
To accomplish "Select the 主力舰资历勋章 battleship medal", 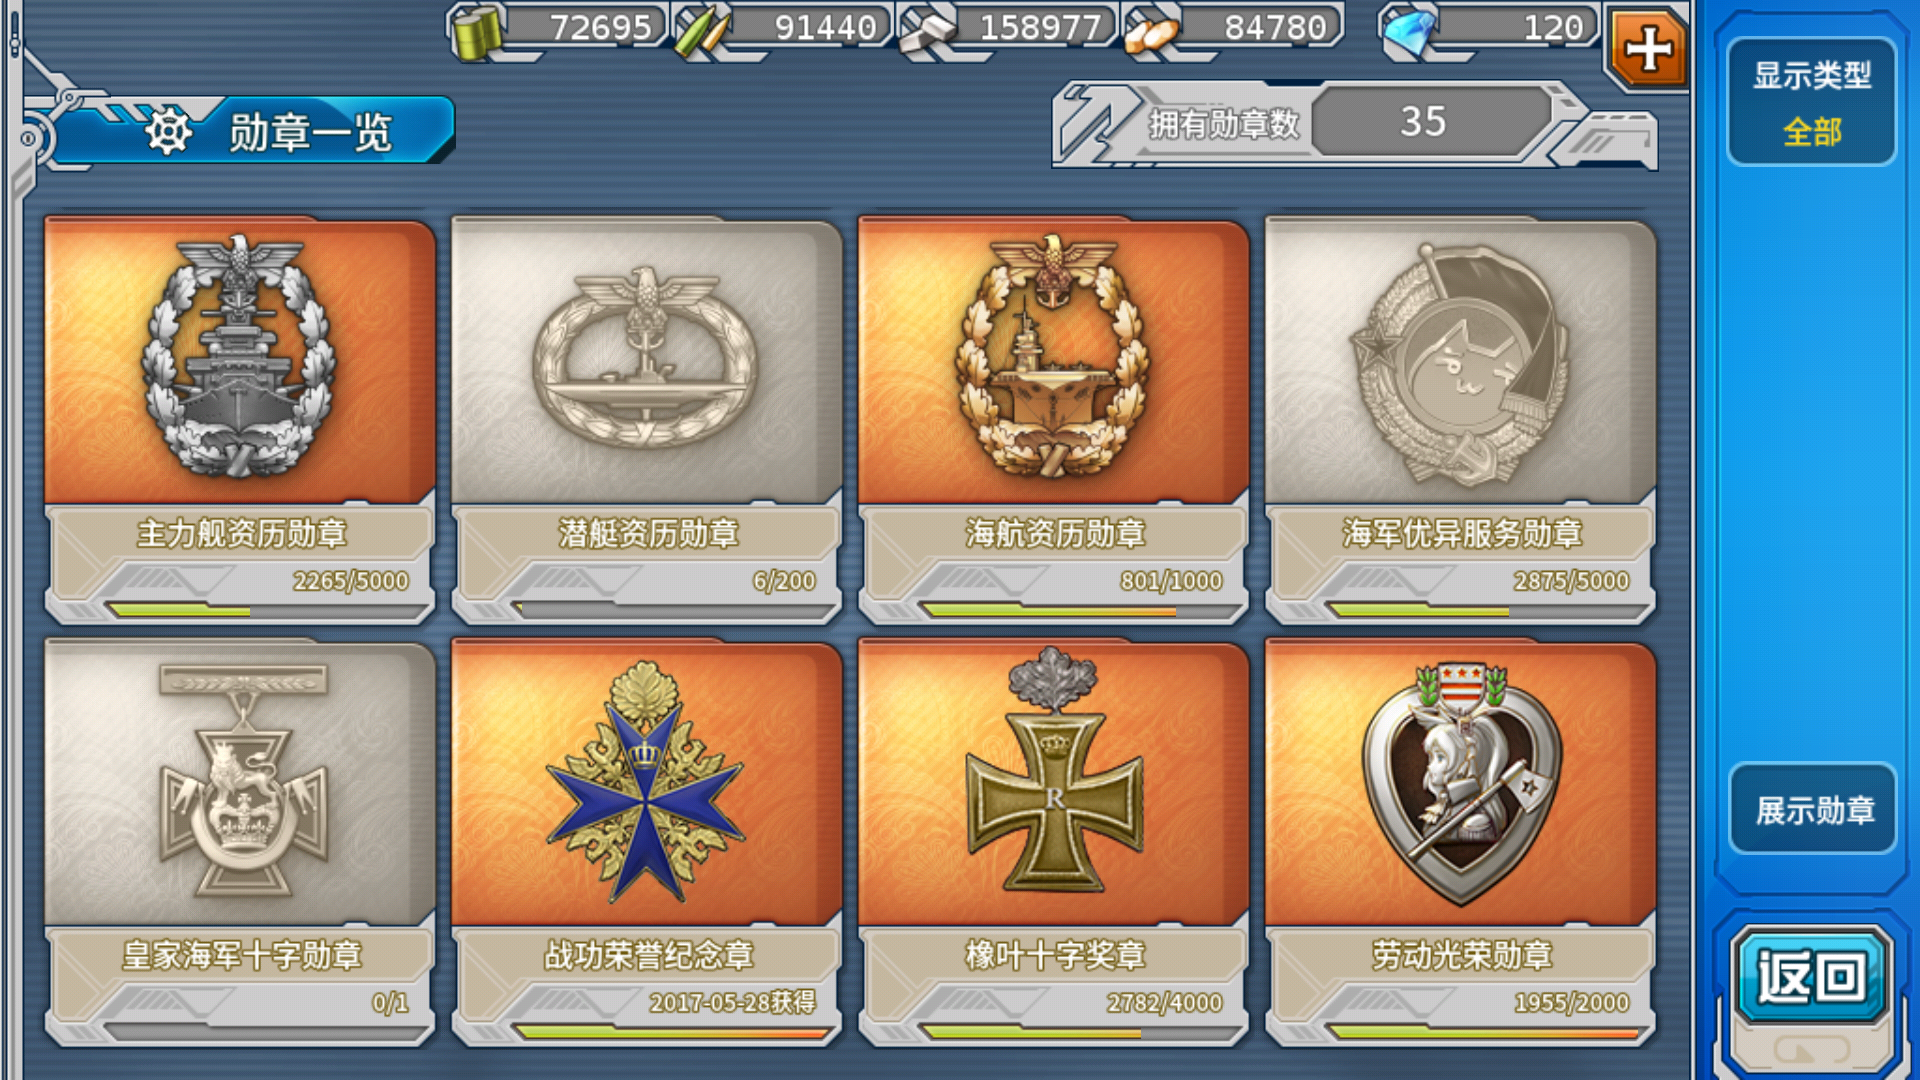I will [240, 420].
